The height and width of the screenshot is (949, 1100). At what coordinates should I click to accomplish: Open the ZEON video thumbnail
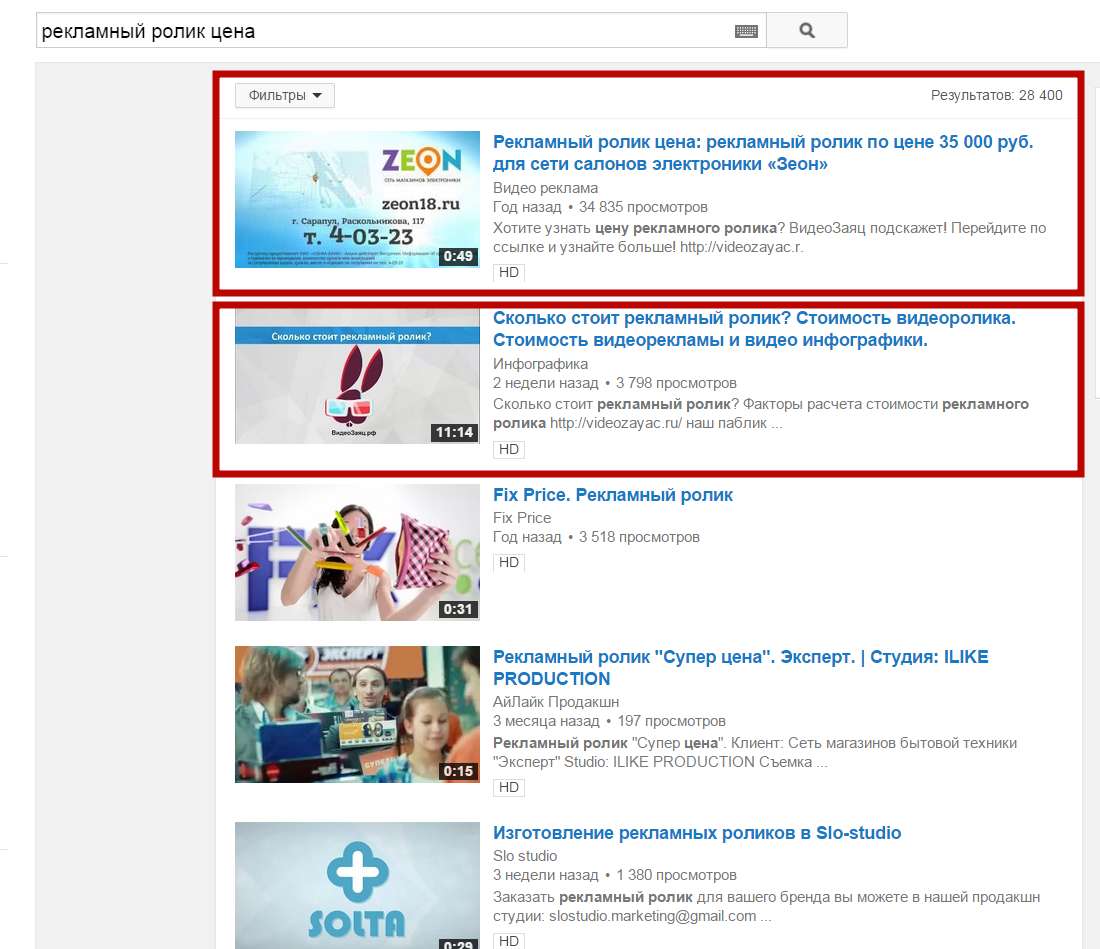(357, 199)
